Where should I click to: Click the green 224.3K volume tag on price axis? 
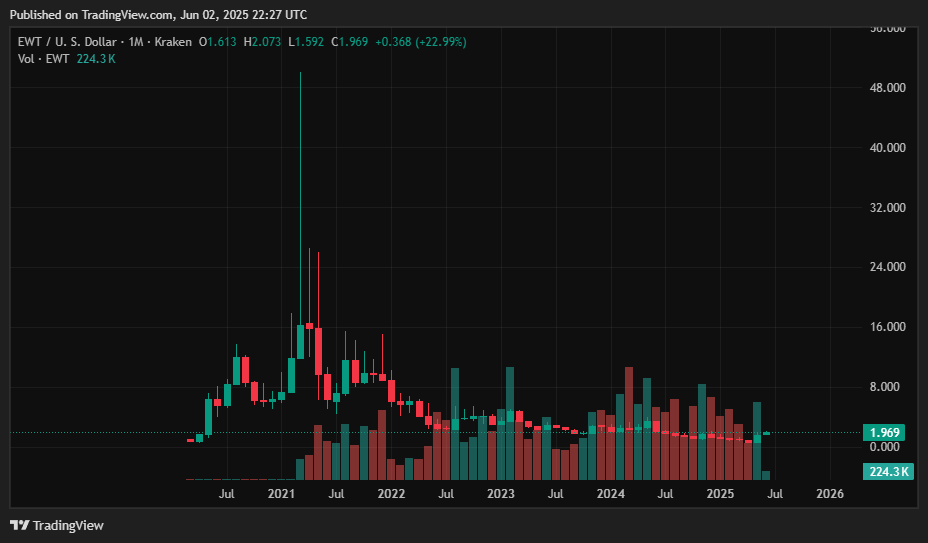887,472
